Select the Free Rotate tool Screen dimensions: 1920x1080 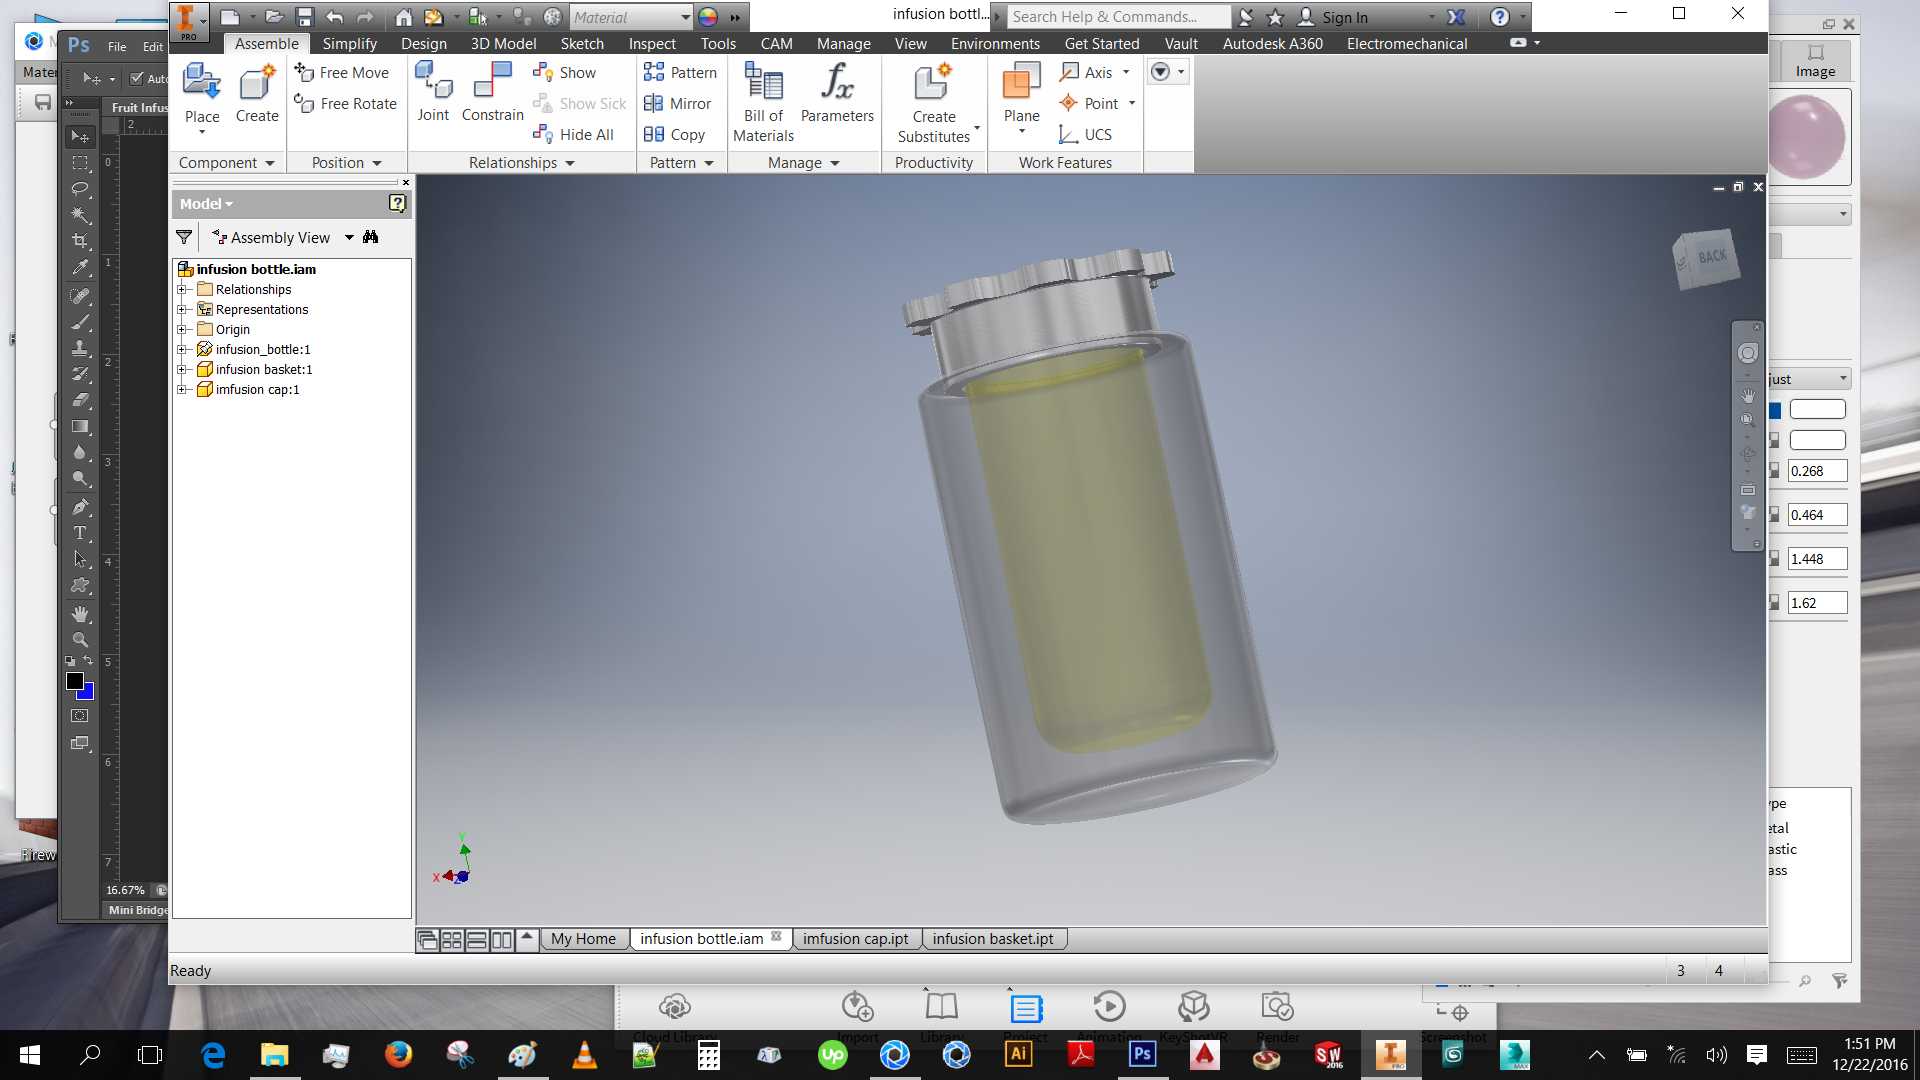pos(345,104)
